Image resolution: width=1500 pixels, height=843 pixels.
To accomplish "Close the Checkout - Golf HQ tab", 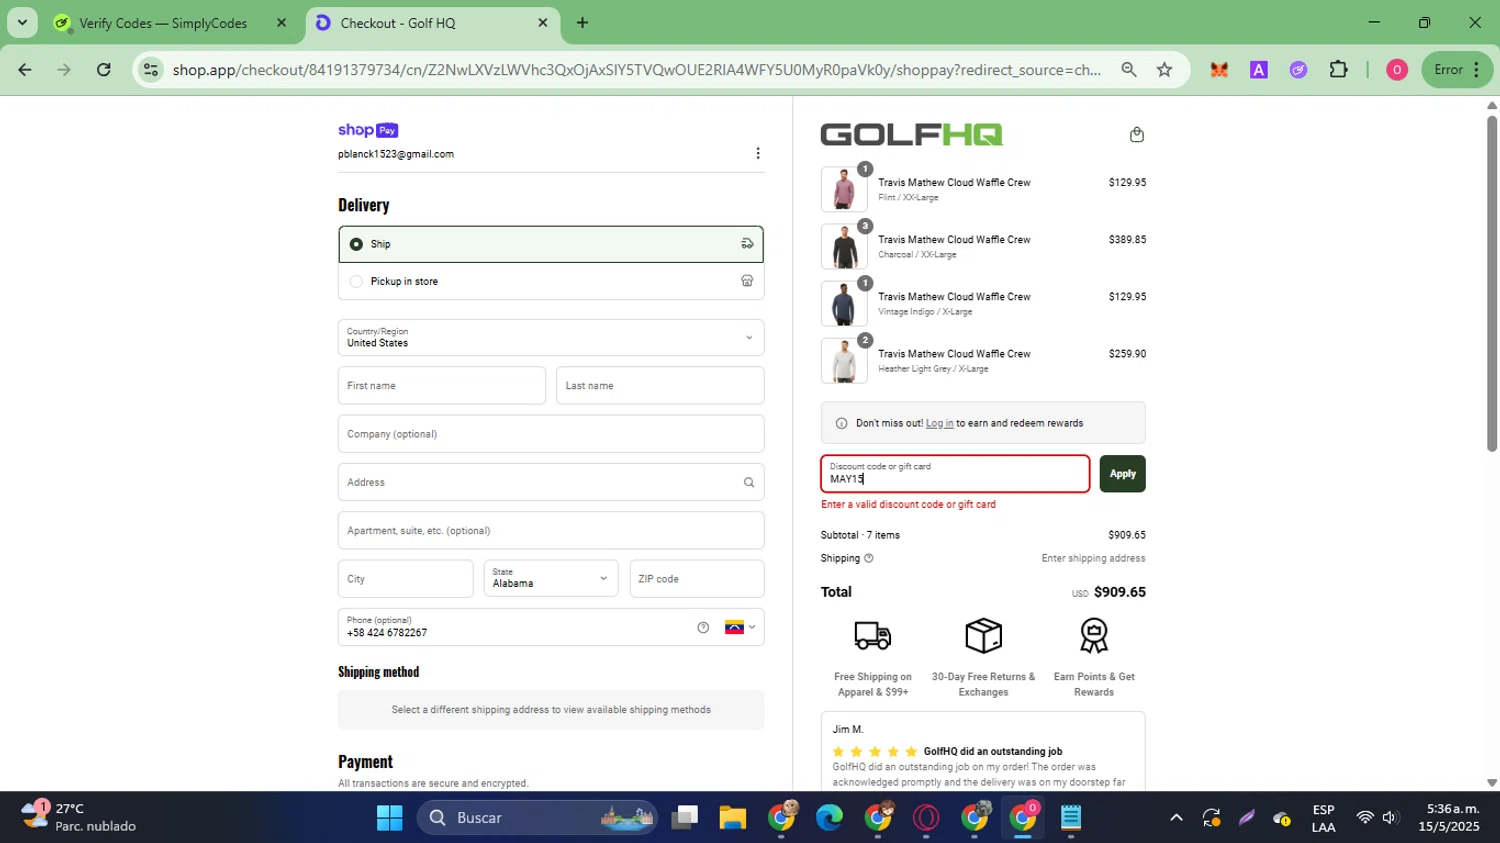I will point(543,23).
